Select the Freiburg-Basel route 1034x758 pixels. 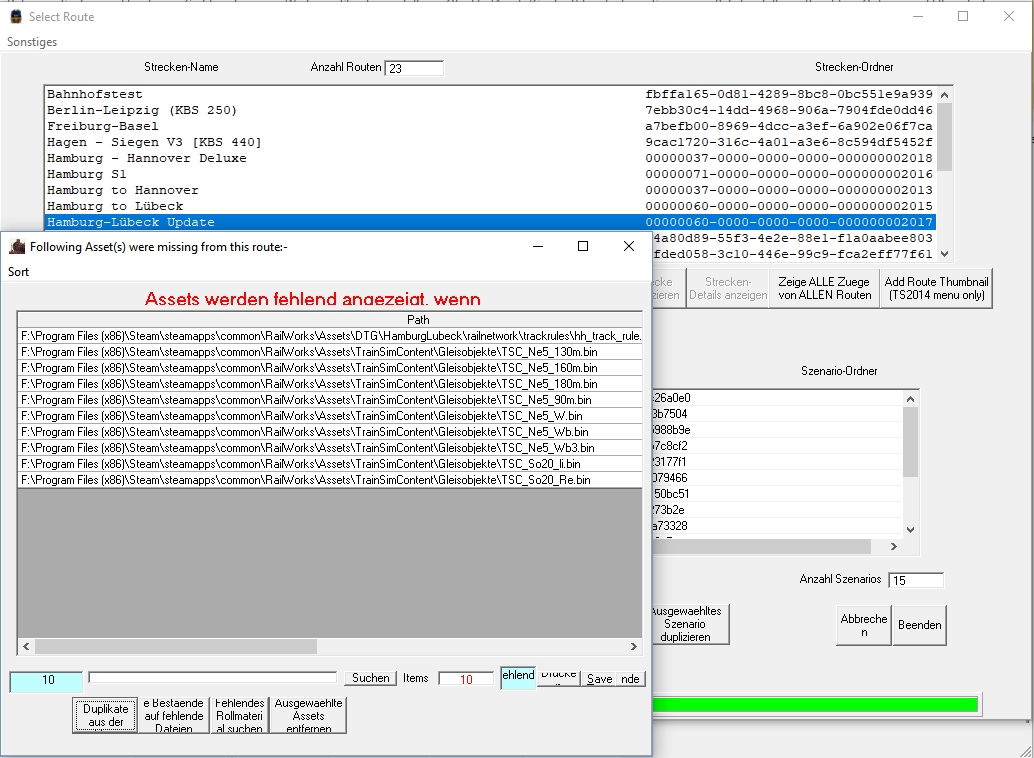[103, 126]
